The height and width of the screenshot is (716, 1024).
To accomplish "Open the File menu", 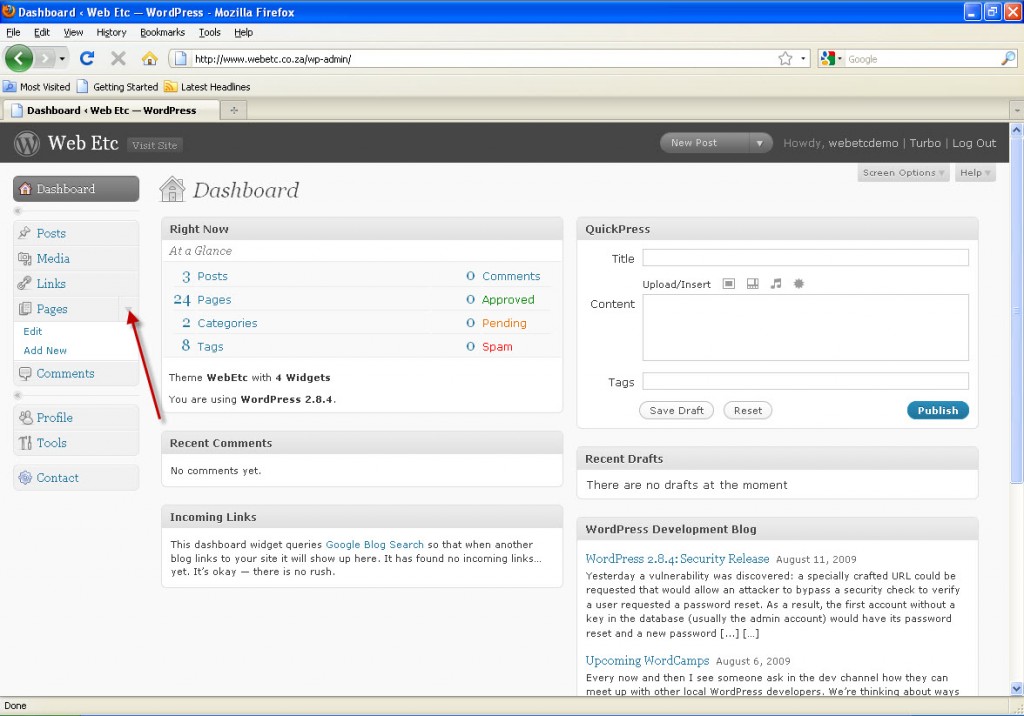I will [13, 32].
